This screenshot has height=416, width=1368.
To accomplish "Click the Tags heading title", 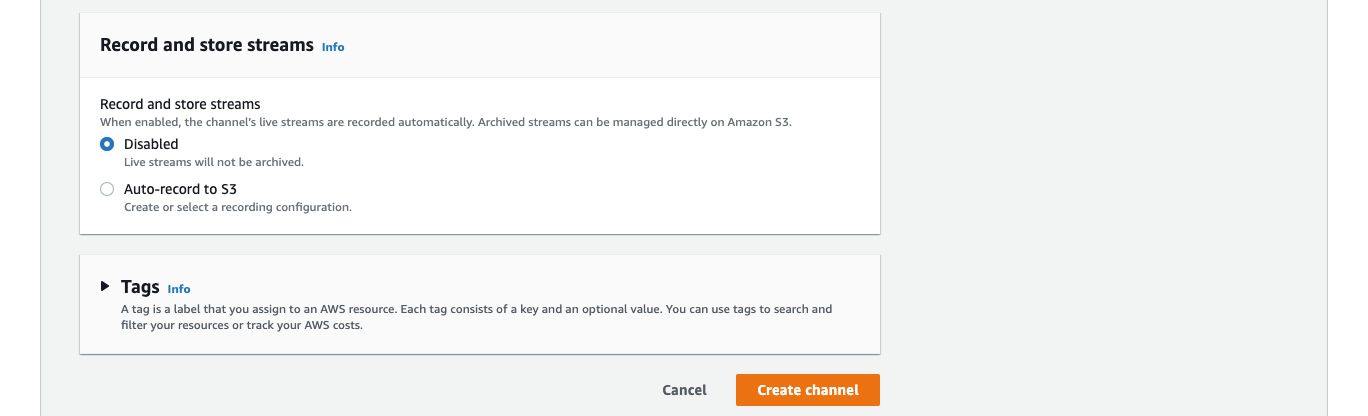I will click(x=140, y=287).
